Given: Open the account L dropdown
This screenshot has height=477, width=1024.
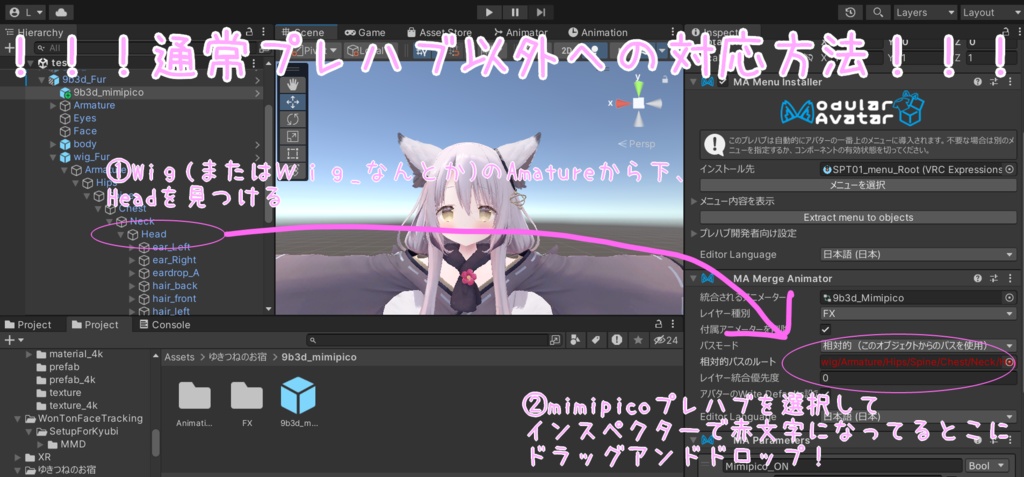Looking at the screenshot, I should click(26, 12).
